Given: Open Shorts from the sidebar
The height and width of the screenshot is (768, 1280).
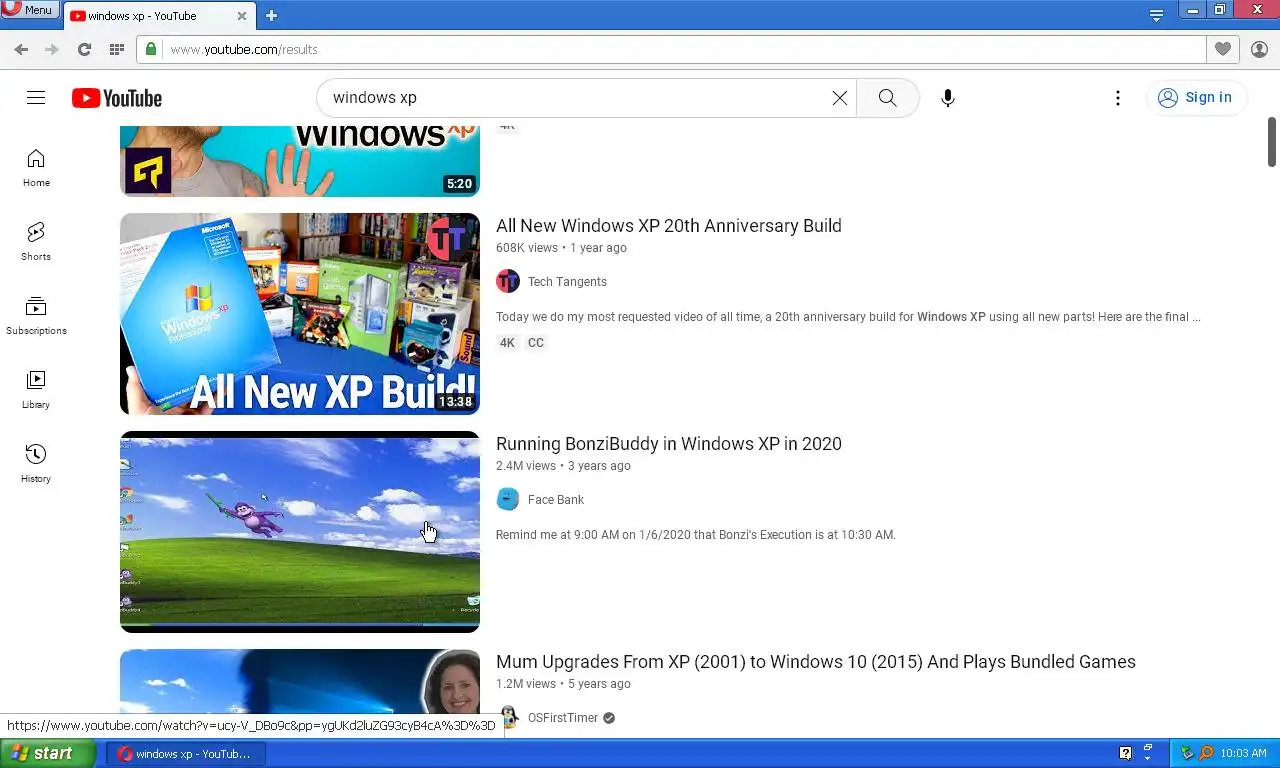Looking at the screenshot, I should pyautogui.click(x=36, y=242).
